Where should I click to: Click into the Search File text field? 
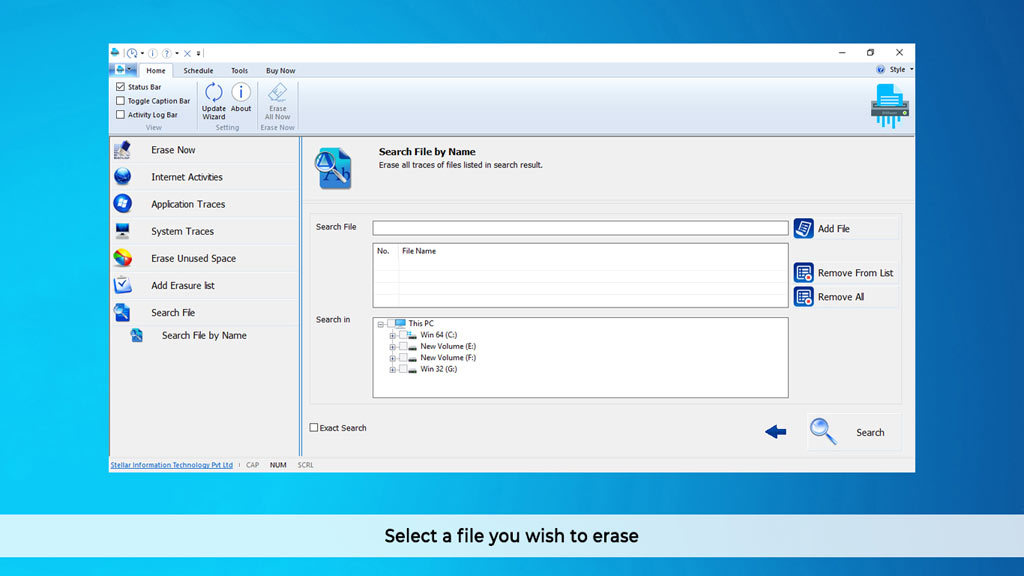click(580, 228)
